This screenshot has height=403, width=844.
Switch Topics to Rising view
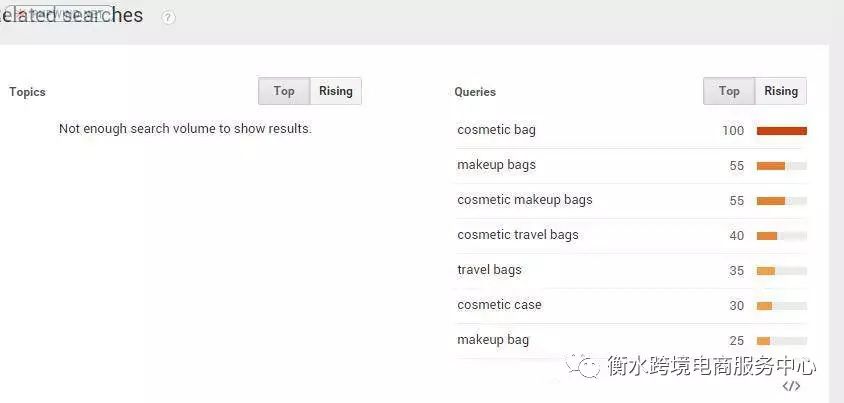coord(336,91)
